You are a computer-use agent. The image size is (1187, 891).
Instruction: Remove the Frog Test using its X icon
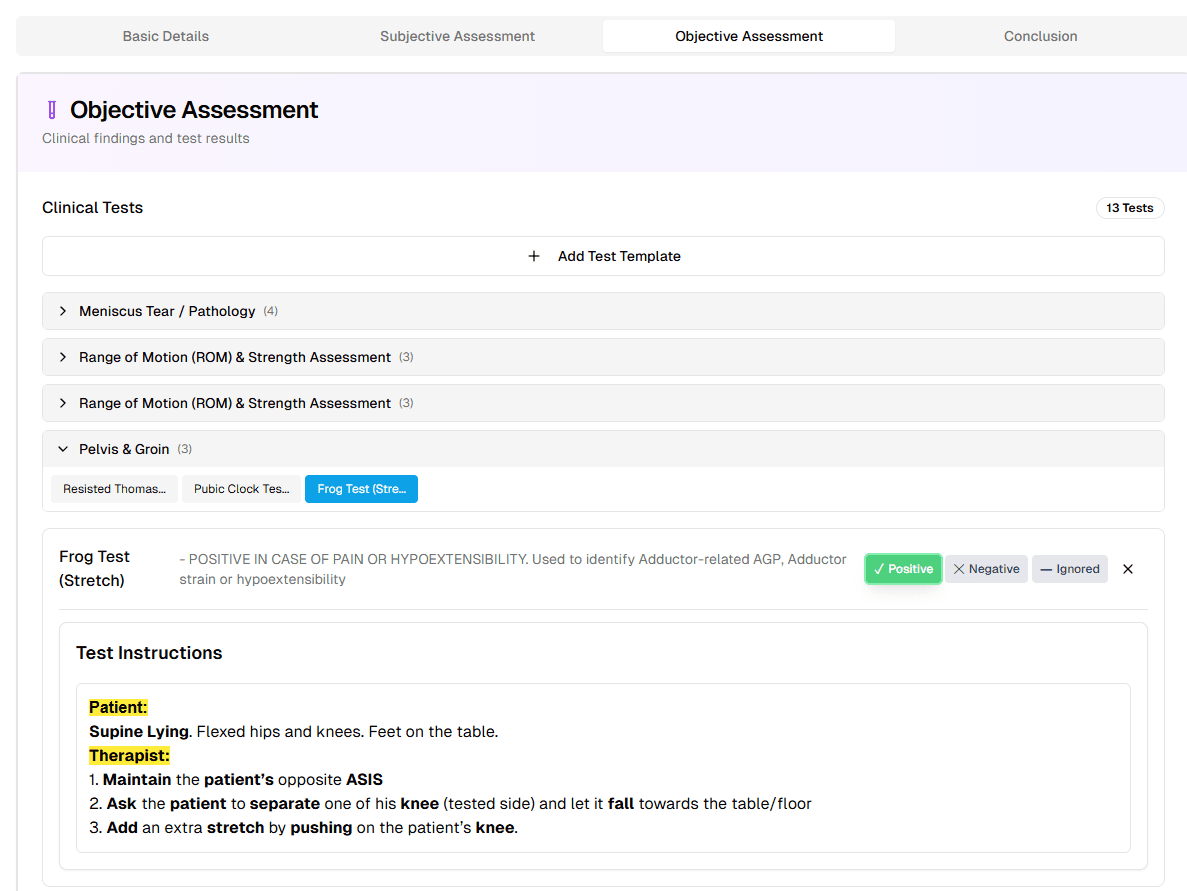click(1128, 568)
